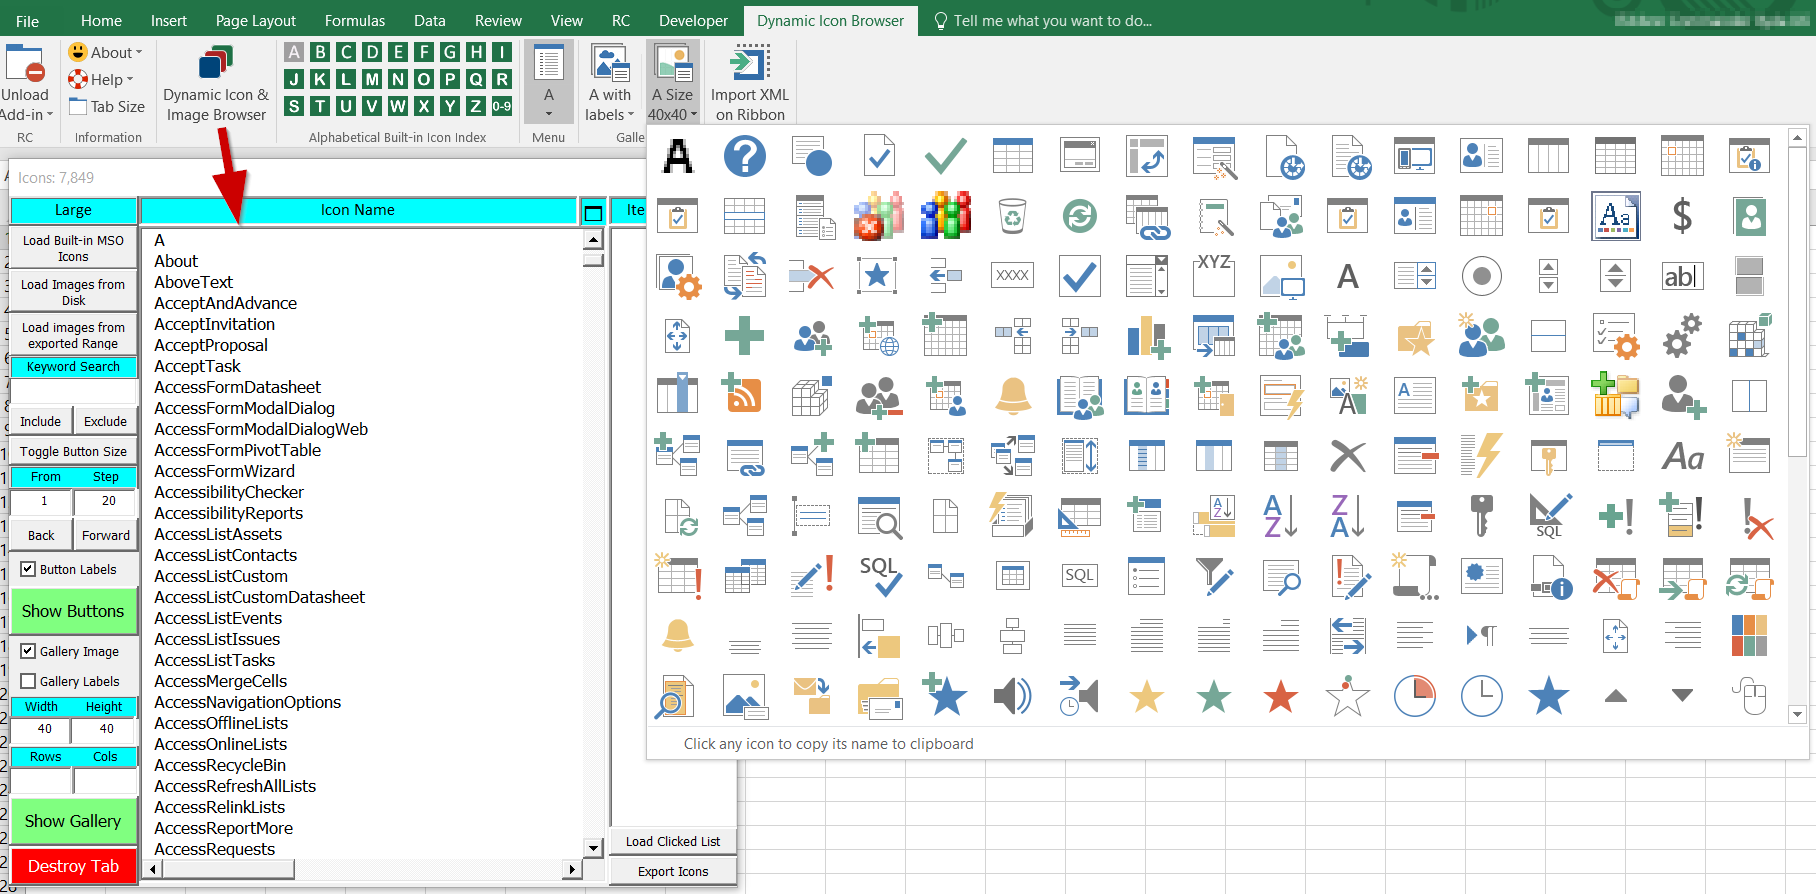1816x894 pixels.
Task: Click icon list vertical scrollbar down arrow
Action: [593, 848]
